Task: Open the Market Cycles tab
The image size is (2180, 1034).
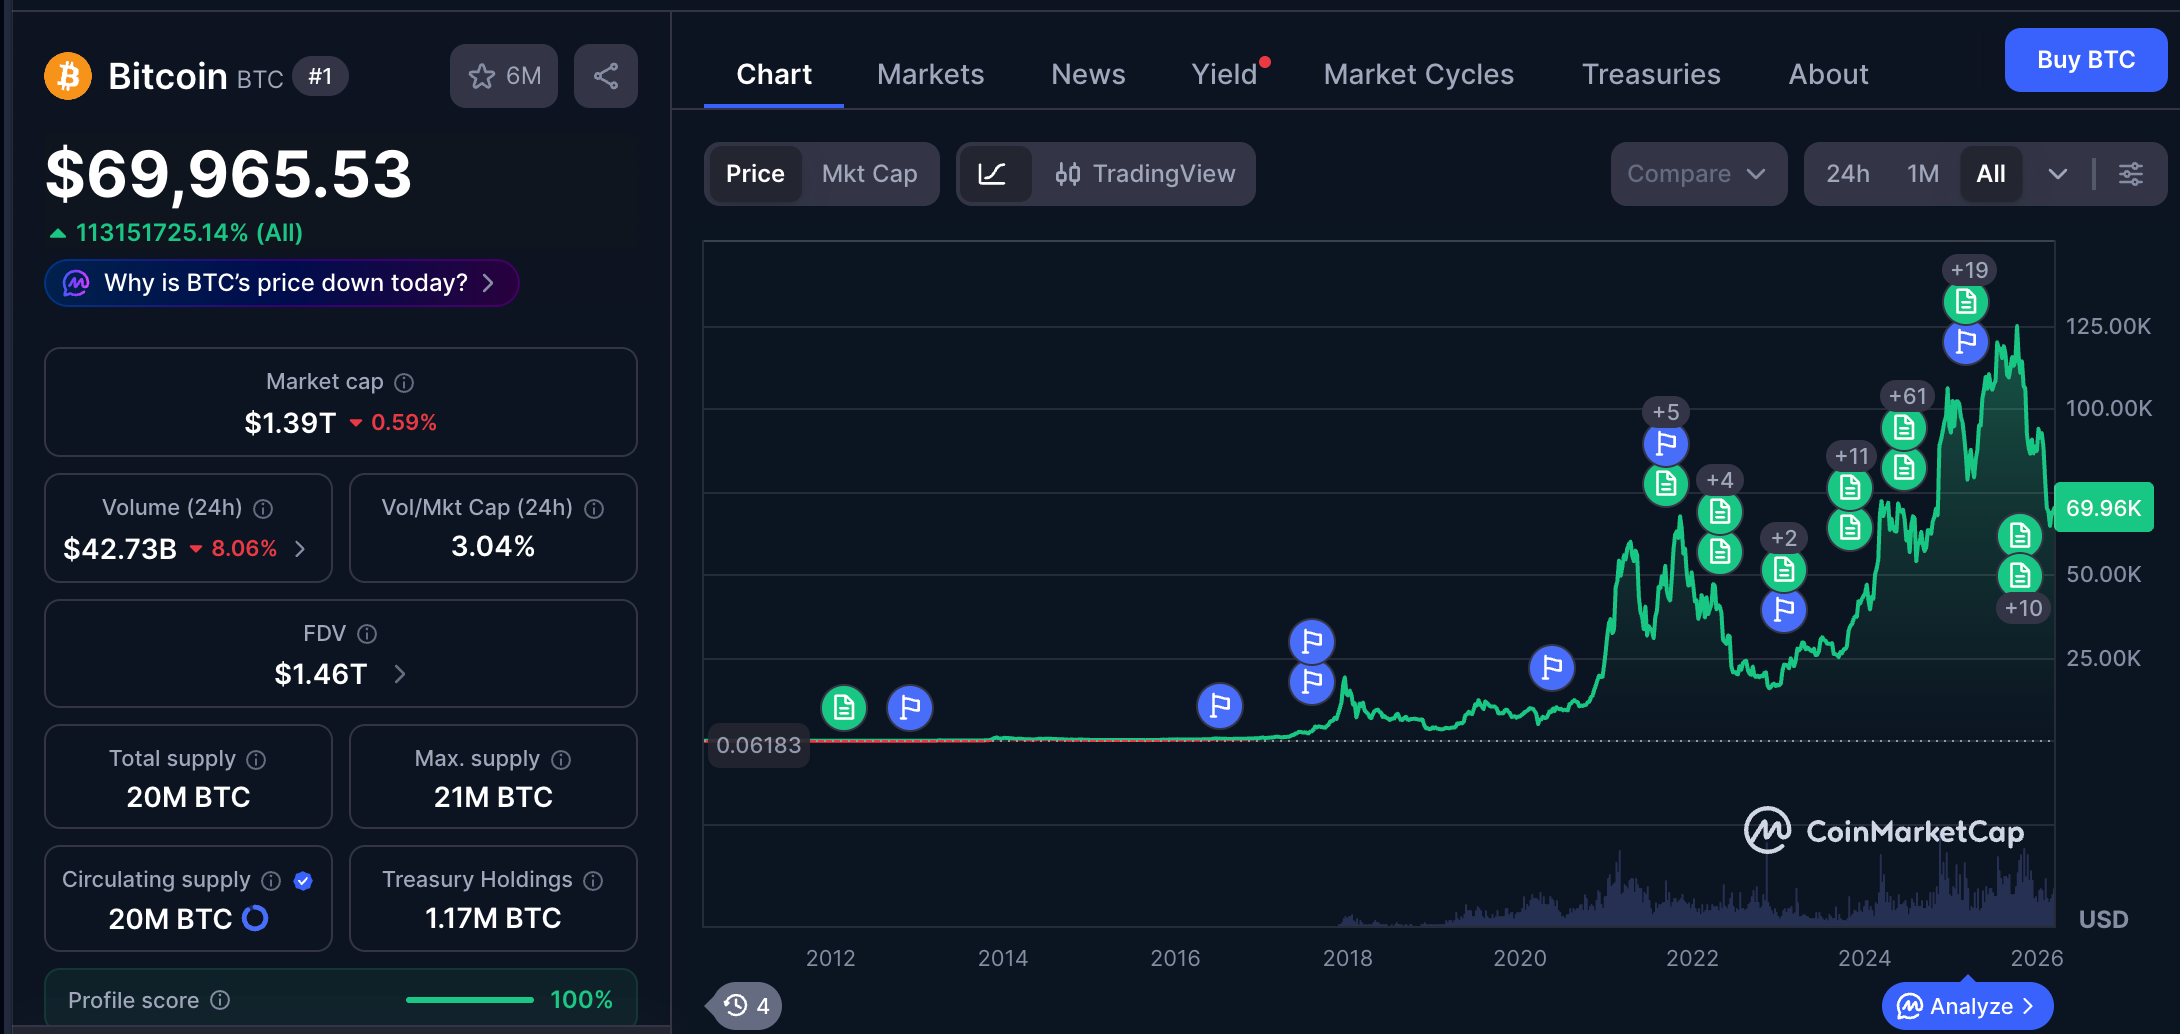Action: 1418,74
